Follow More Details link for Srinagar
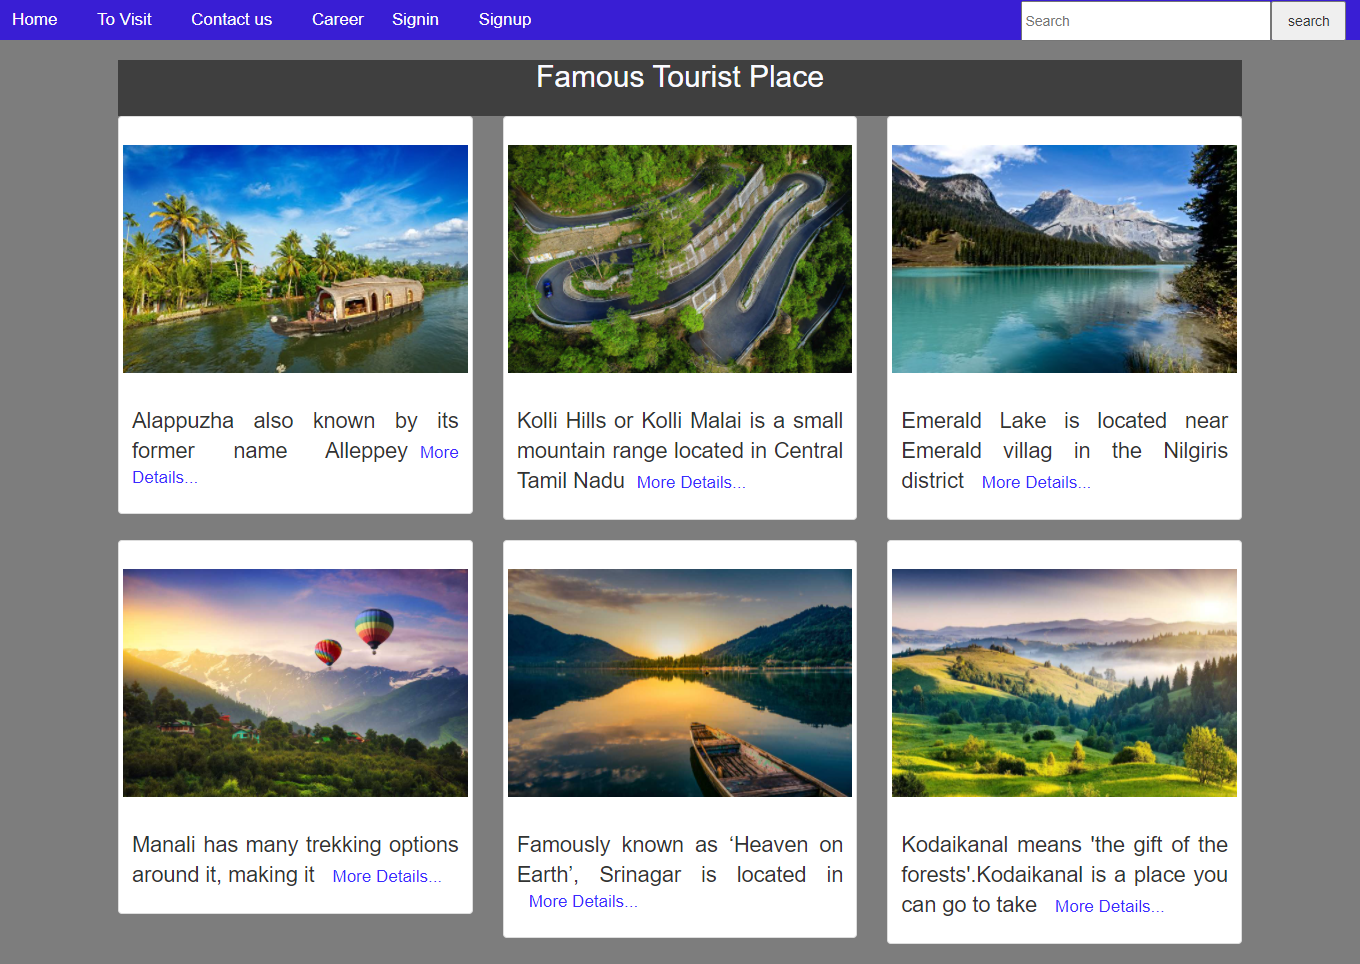The image size is (1360, 964). pos(583,901)
